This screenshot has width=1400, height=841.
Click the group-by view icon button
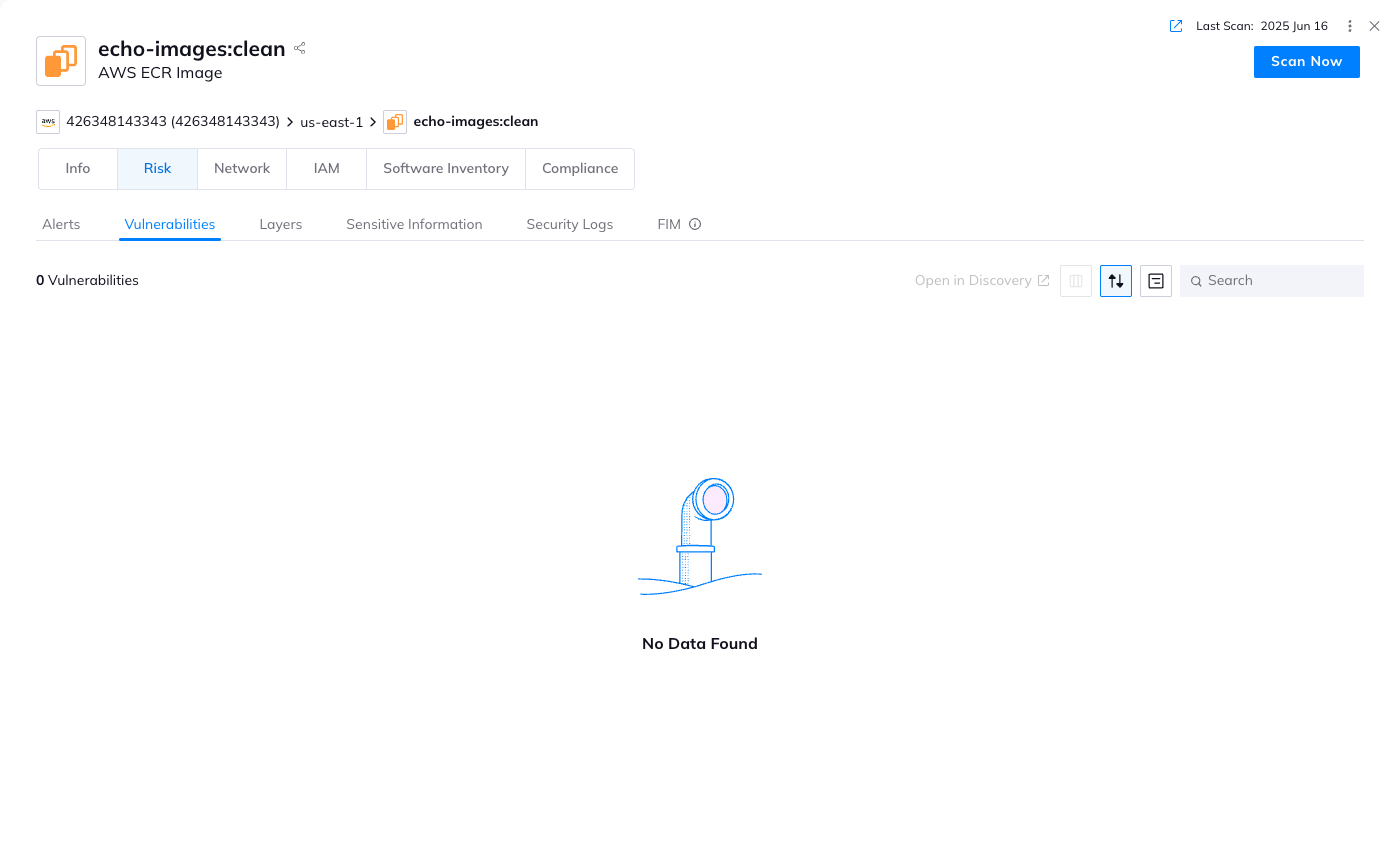coord(1156,281)
